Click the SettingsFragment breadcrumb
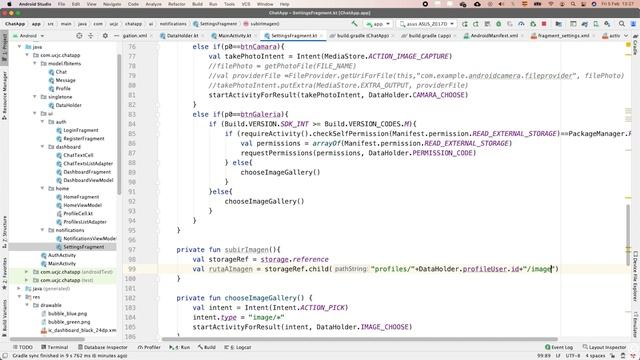640x360 pixels. 215,24
